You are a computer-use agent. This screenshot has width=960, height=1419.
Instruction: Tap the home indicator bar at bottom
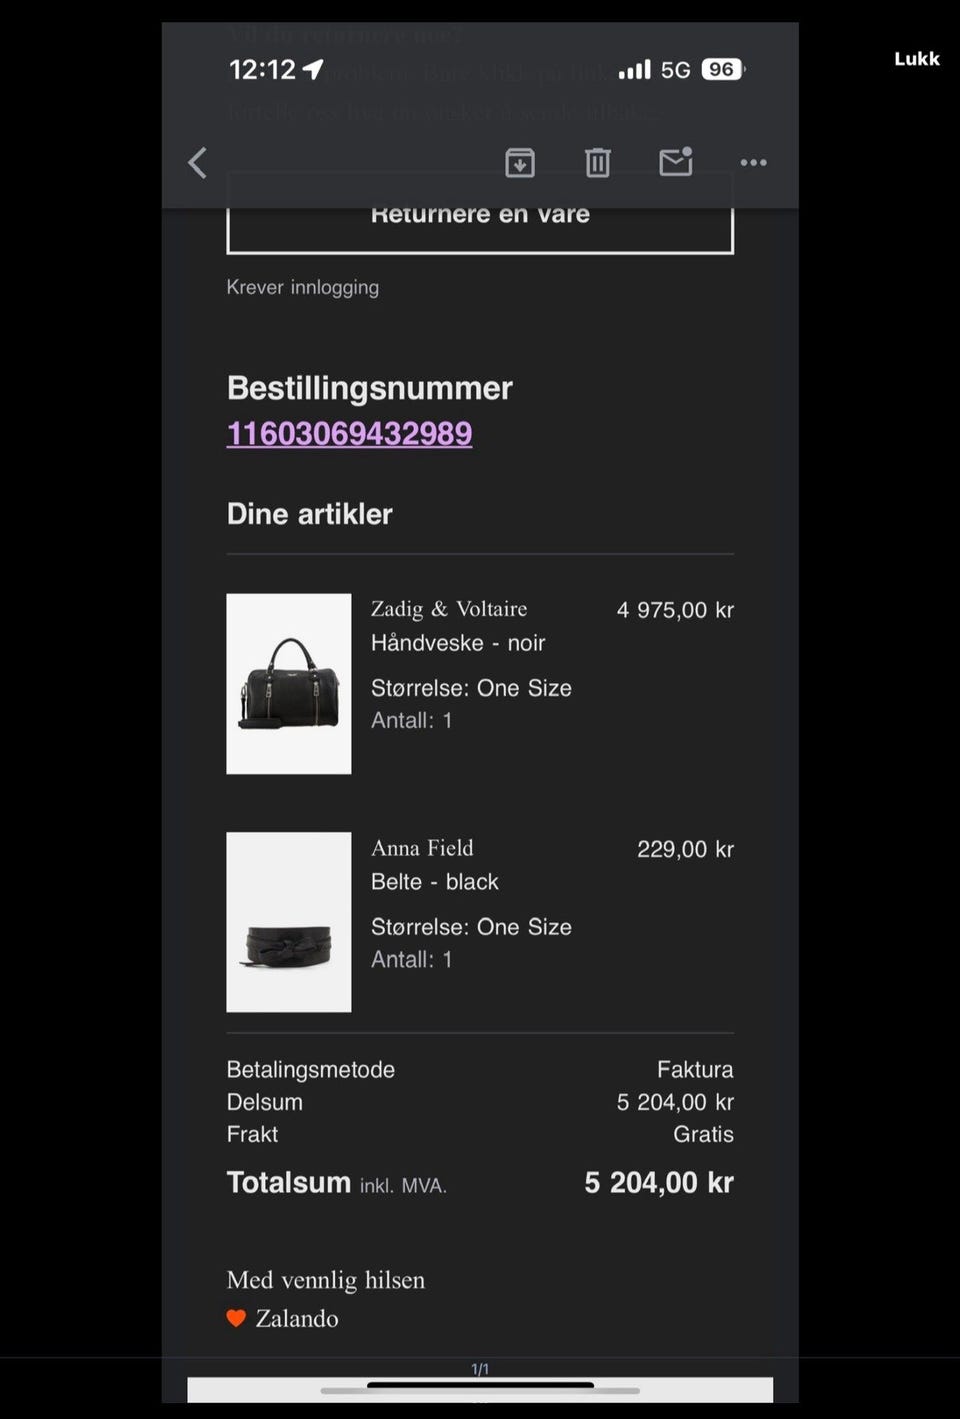[480, 1385]
